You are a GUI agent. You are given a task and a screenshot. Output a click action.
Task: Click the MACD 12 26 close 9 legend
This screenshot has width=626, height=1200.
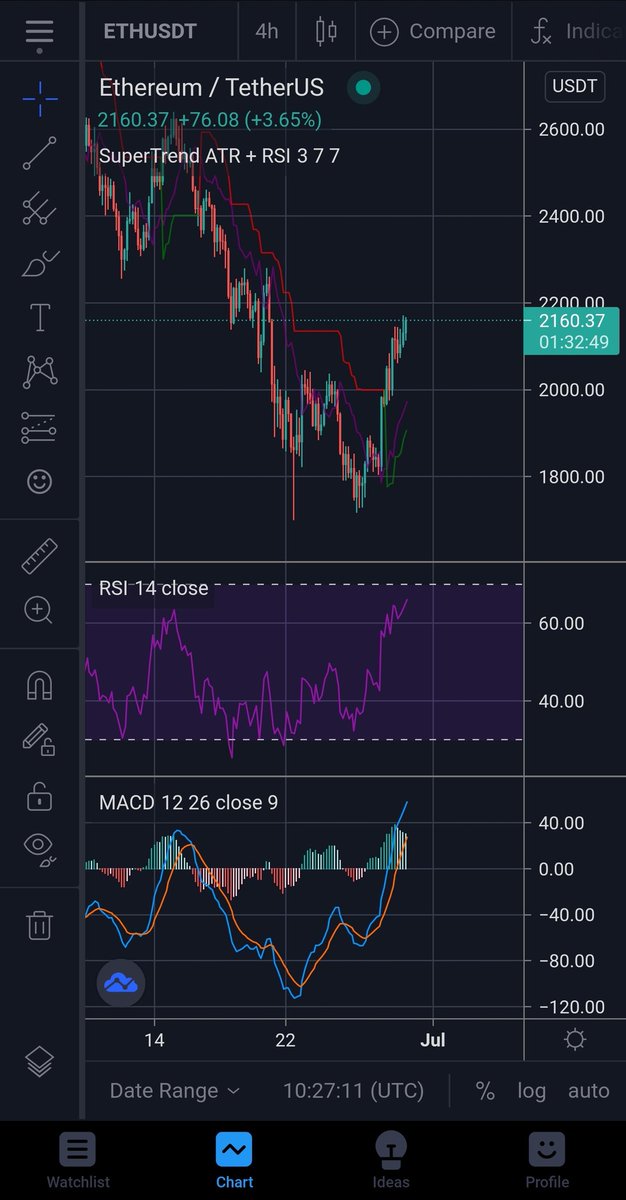coord(188,802)
